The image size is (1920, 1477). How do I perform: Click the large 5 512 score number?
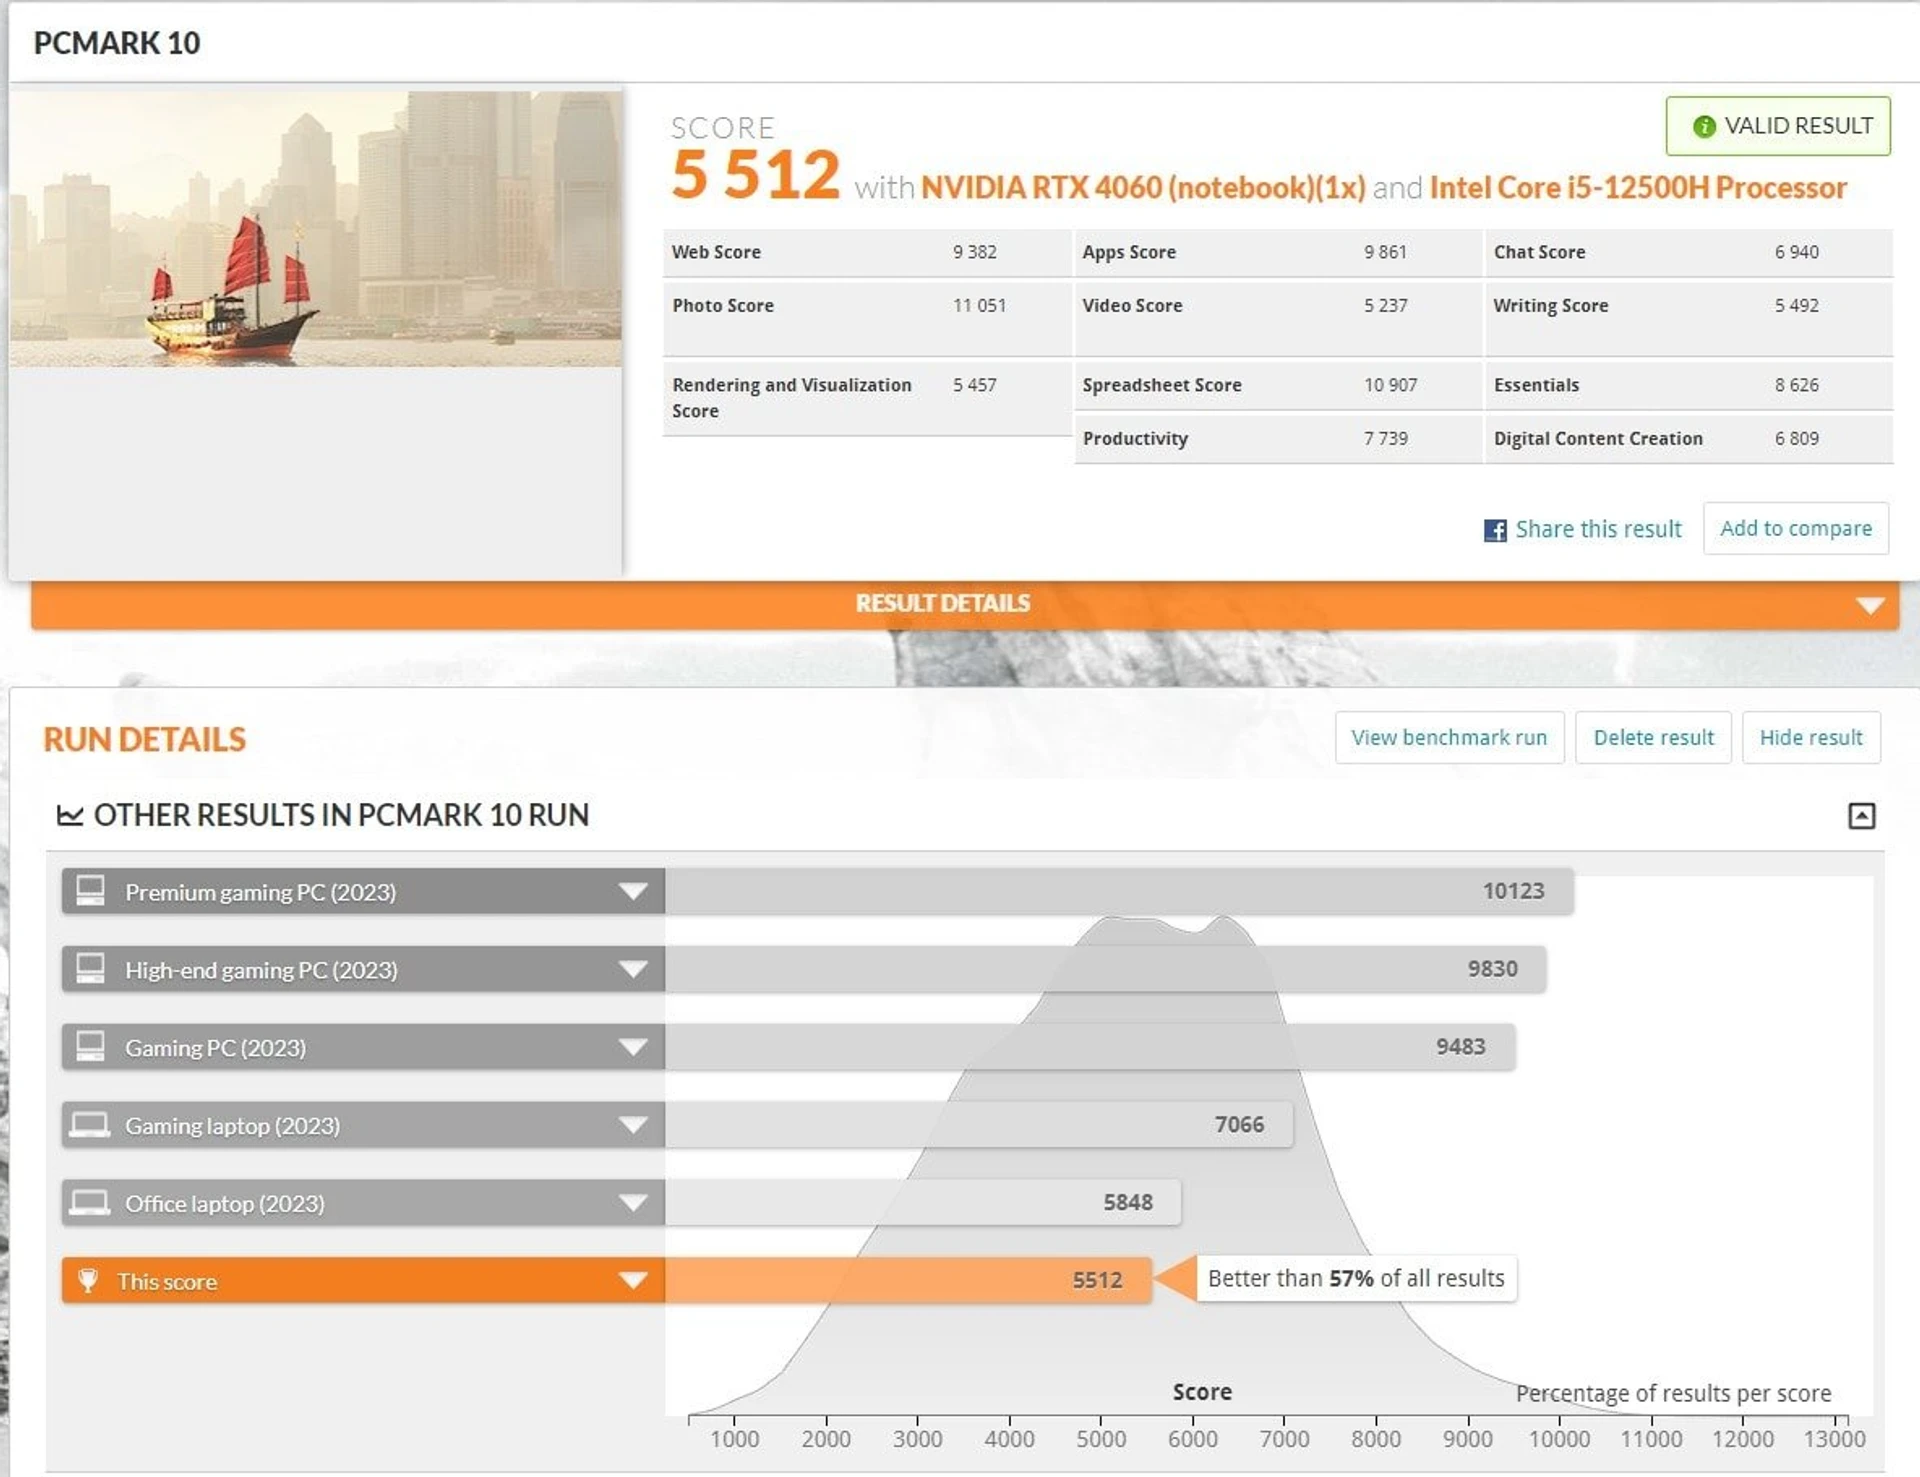(755, 175)
